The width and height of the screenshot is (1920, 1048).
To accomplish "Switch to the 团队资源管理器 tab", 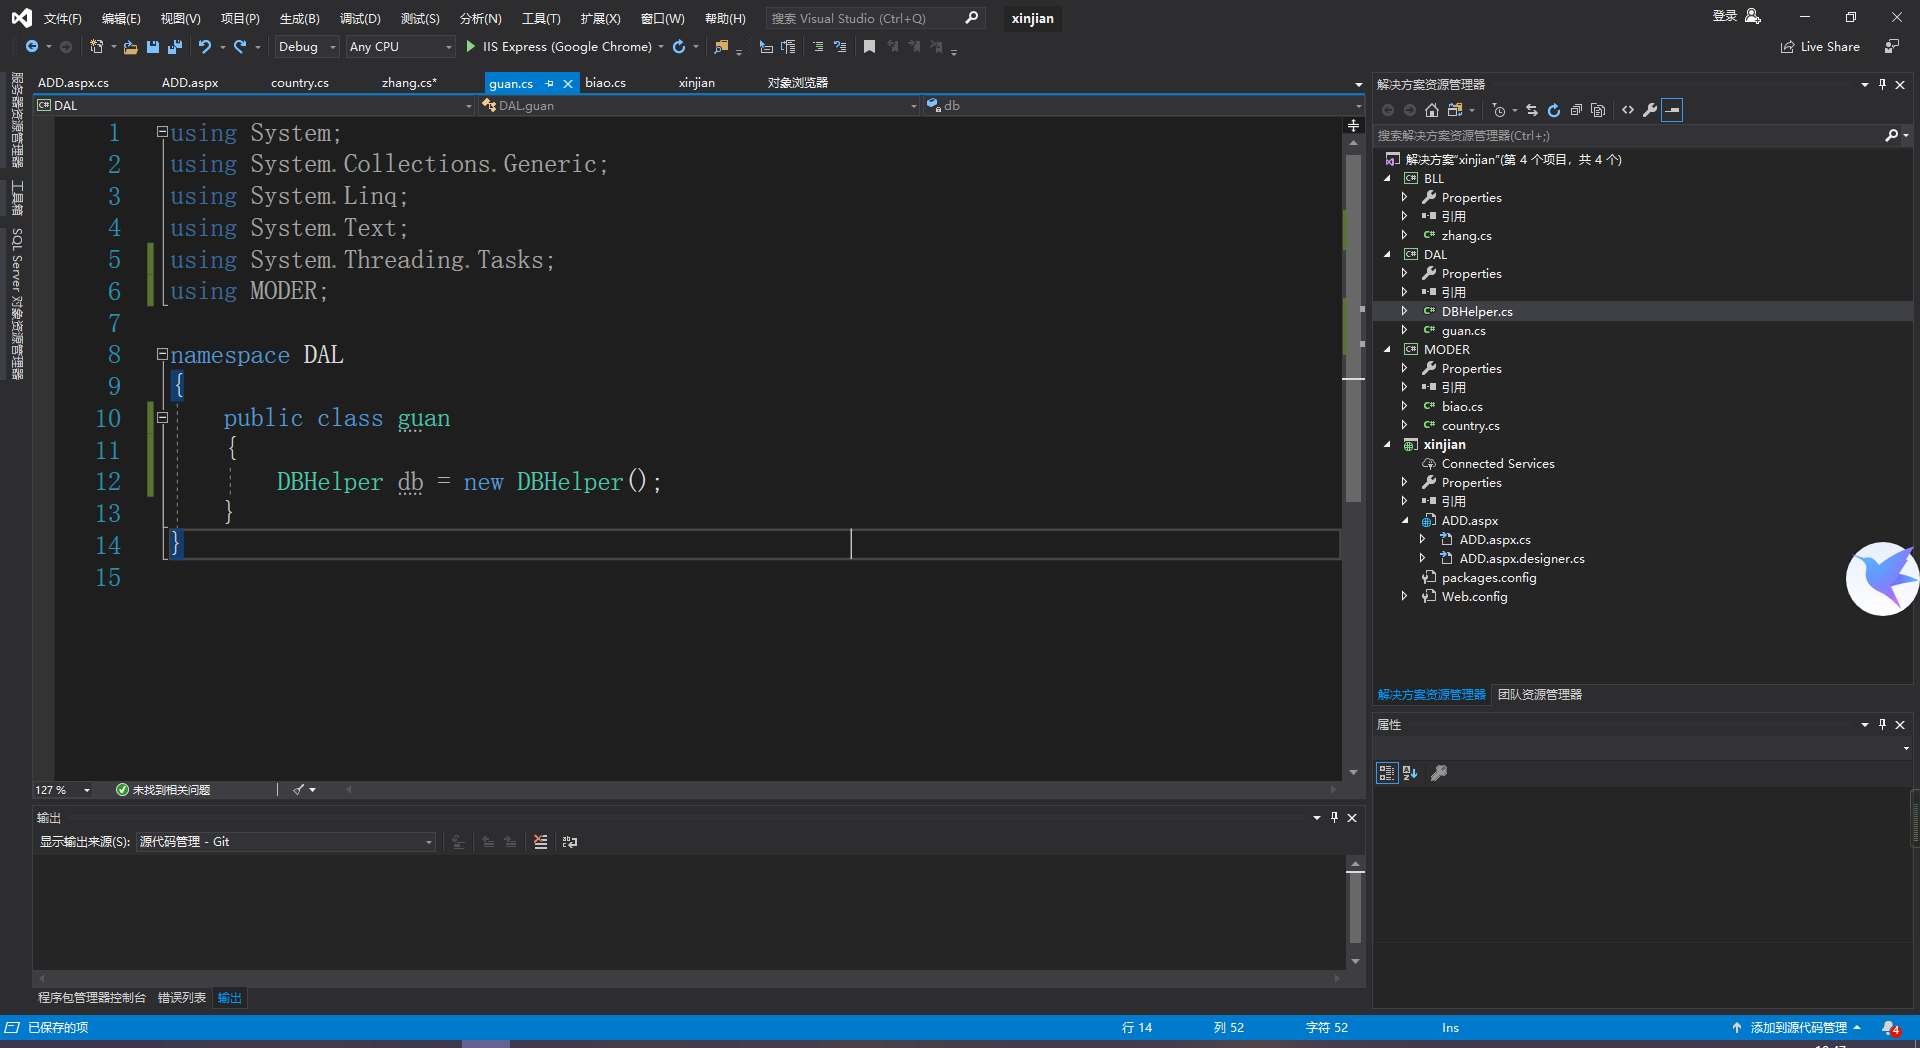I will click(x=1540, y=695).
